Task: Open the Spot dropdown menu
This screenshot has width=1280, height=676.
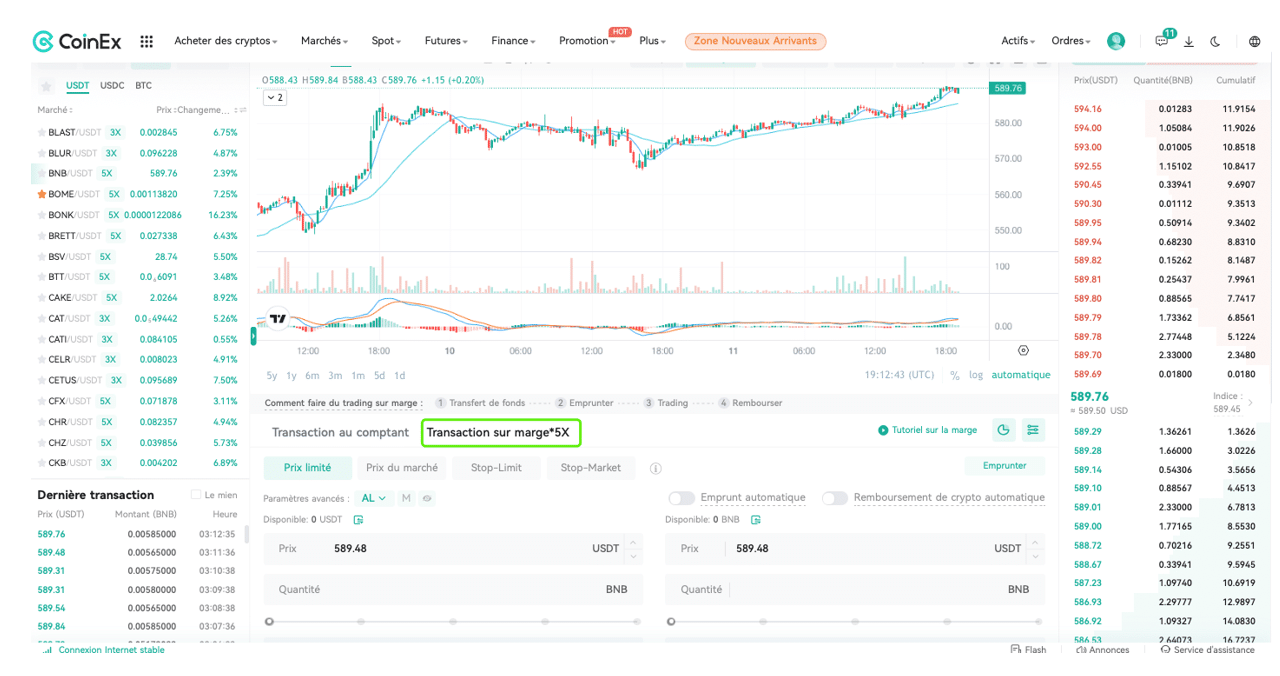Action: tap(386, 41)
